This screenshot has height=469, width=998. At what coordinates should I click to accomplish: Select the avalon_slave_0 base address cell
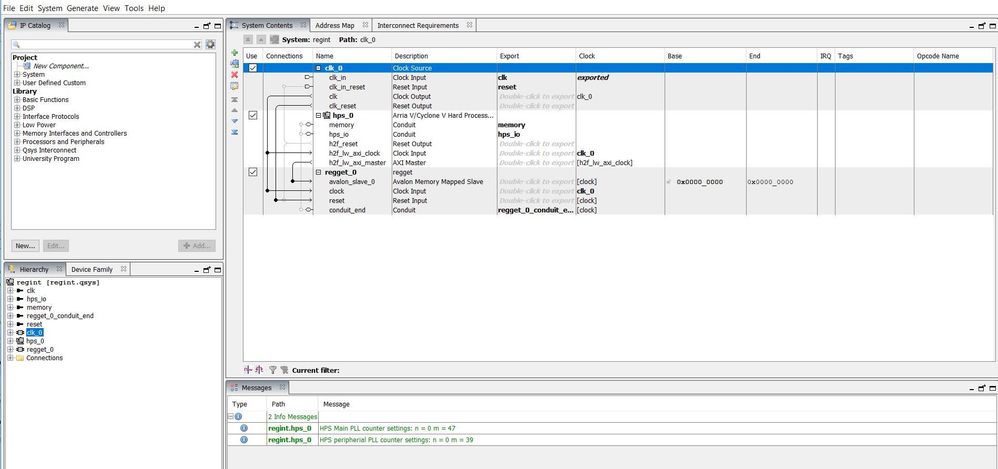pyautogui.click(x=704, y=182)
